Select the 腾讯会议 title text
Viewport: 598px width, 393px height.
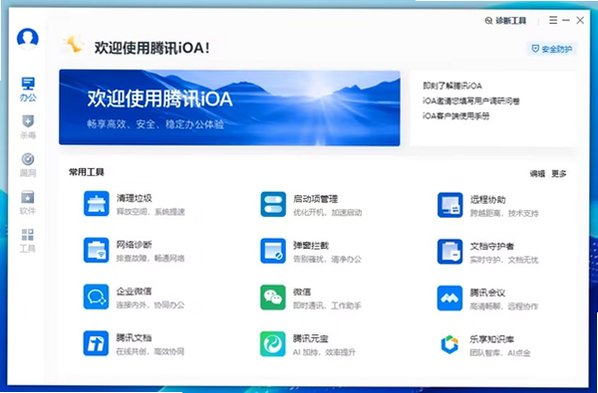[488, 293]
